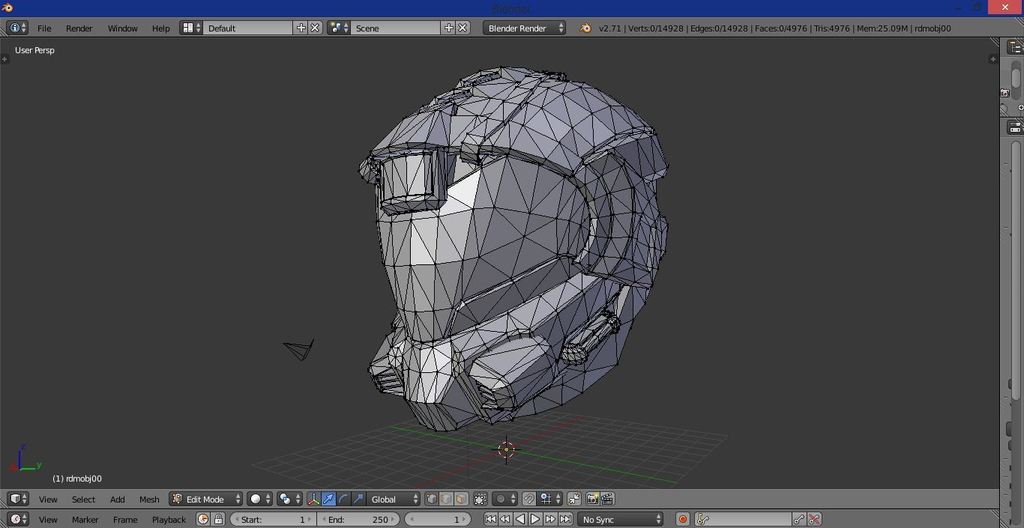Viewport: 1024px width, 528px height.
Task: Click the End frame field
Action: (358, 520)
